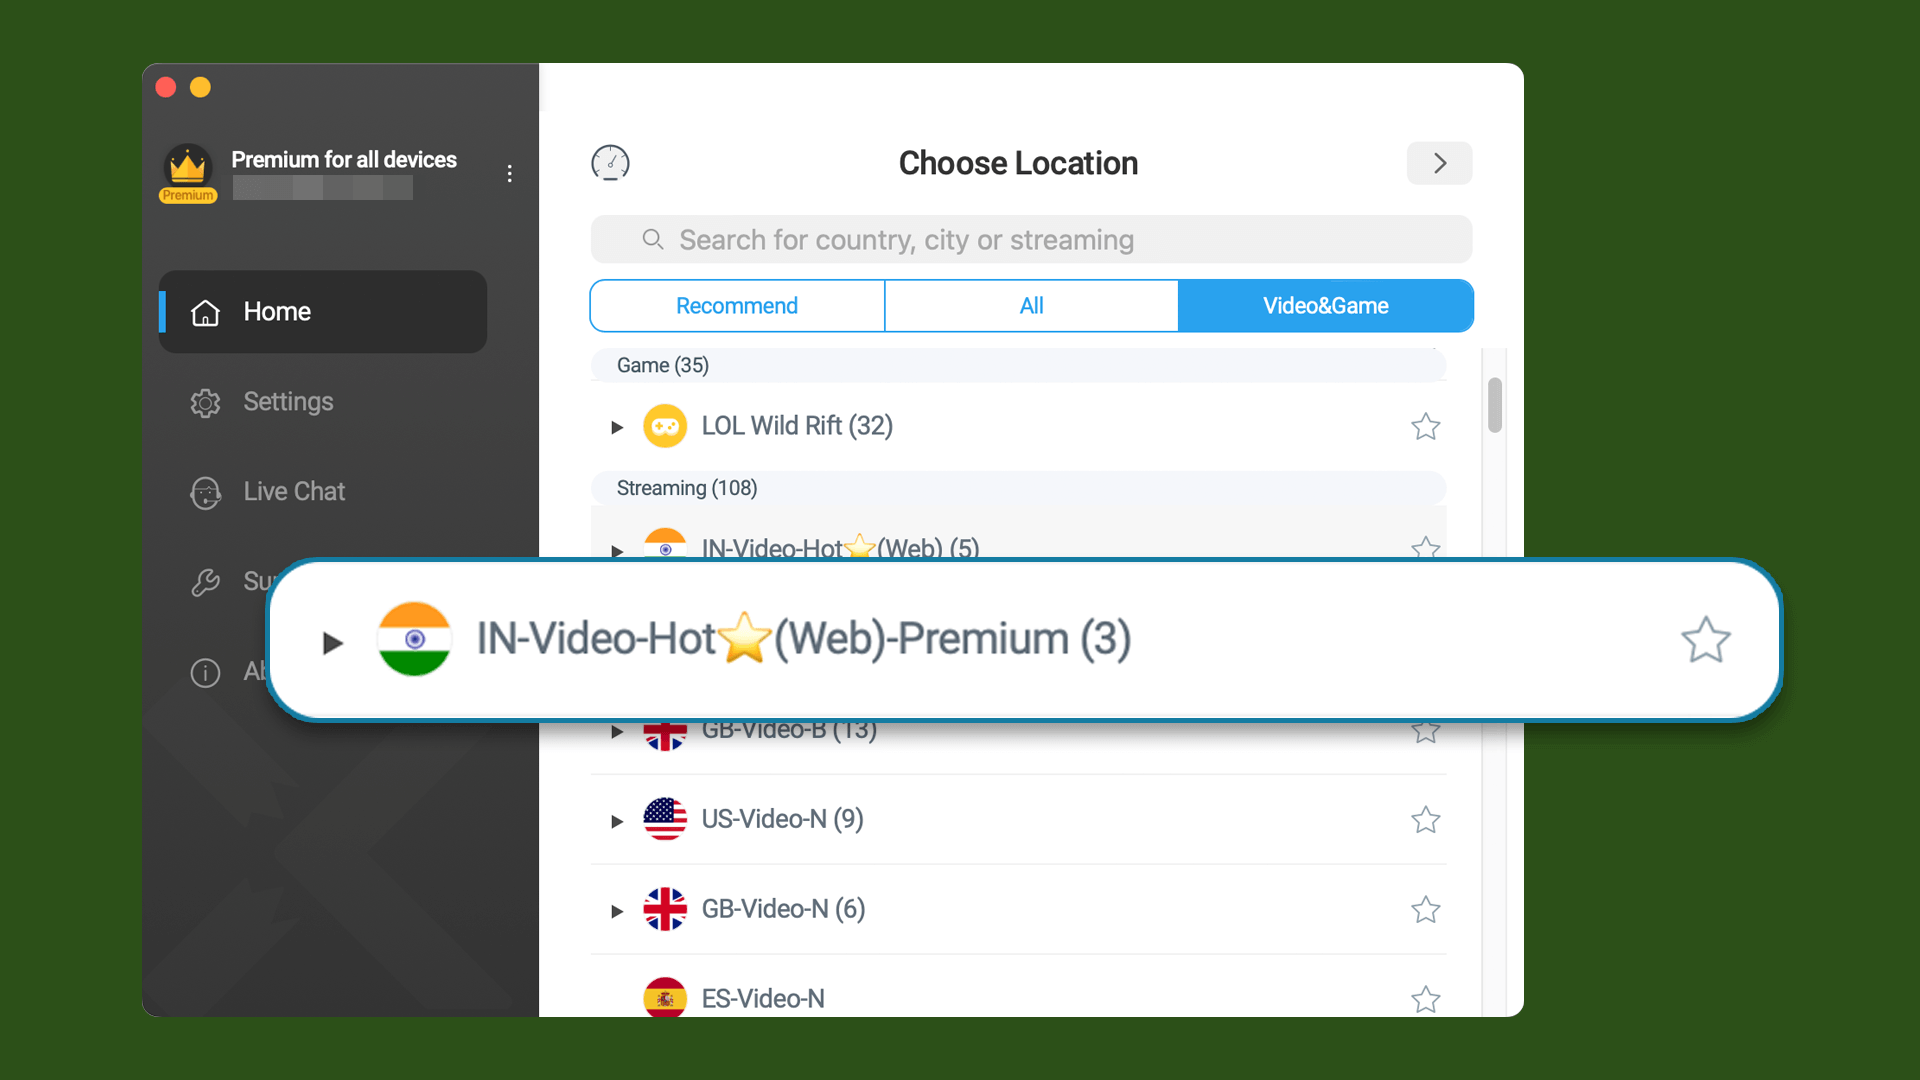Expand IN-Video-Hot (Web)-Premium group triangle
Image resolution: width=1920 pixels, height=1080 pixels.
(x=333, y=642)
